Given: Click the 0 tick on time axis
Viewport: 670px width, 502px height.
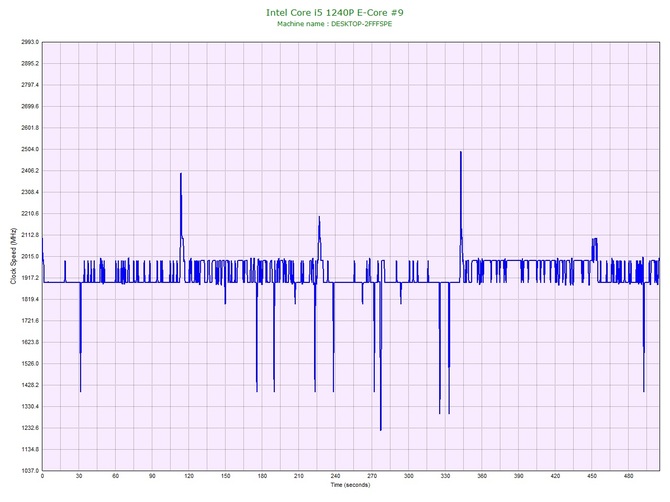Looking at the screenshot, I should 42,476.
